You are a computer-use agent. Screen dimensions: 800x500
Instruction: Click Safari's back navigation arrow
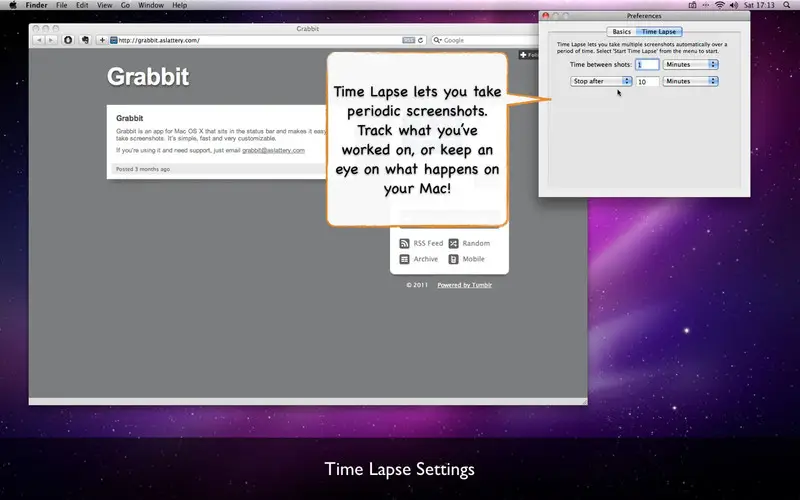click(x=39, y=40)
